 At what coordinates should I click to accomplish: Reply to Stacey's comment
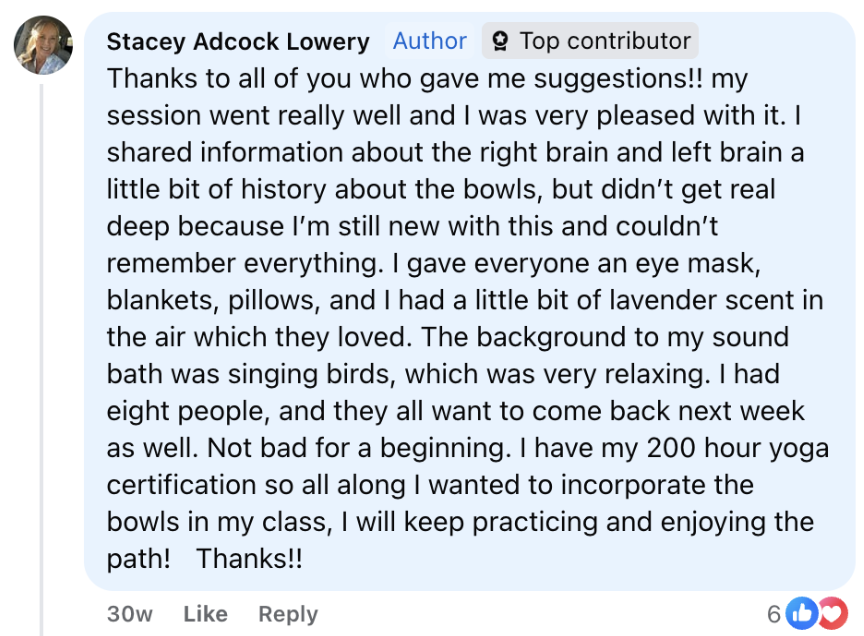(288, 614)
